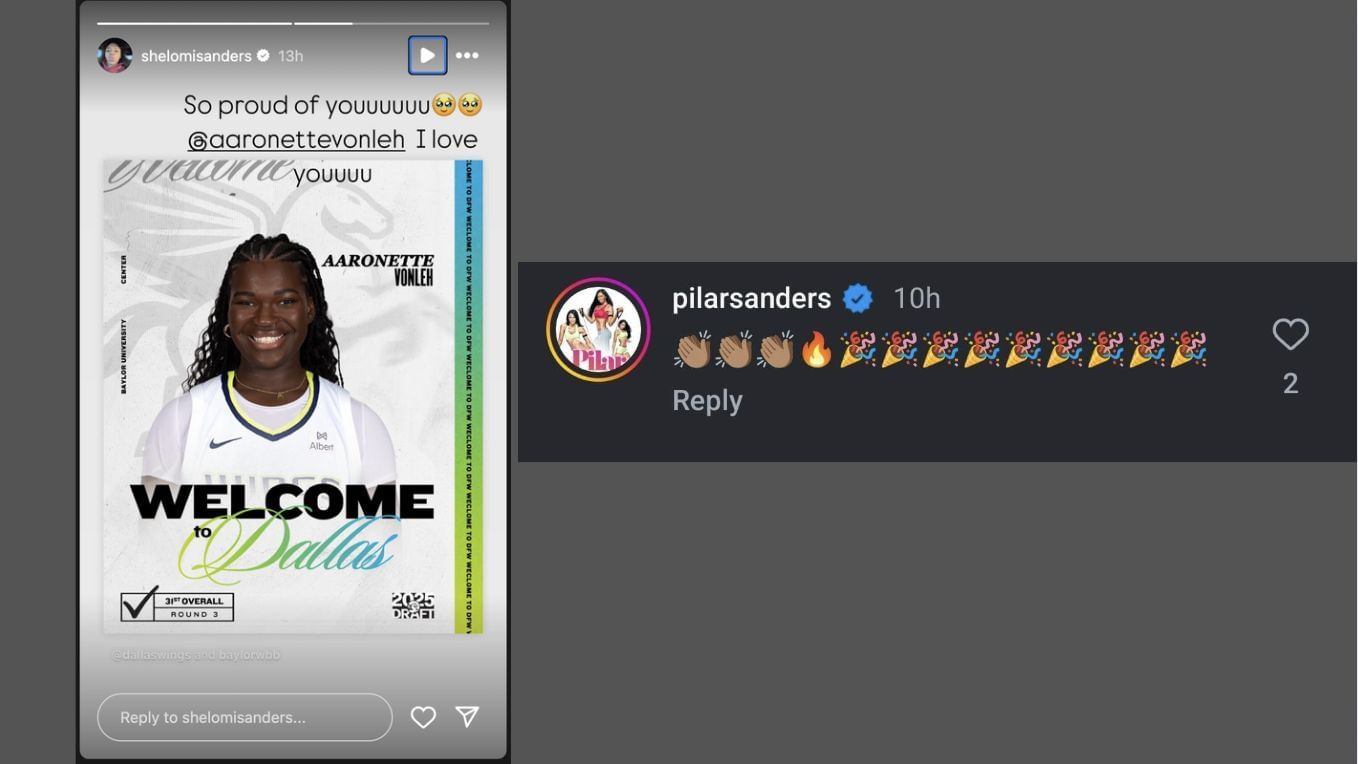Click the verified badge beside pilarsanders
Screen dimensions: 1358x764
coord(858,298)
